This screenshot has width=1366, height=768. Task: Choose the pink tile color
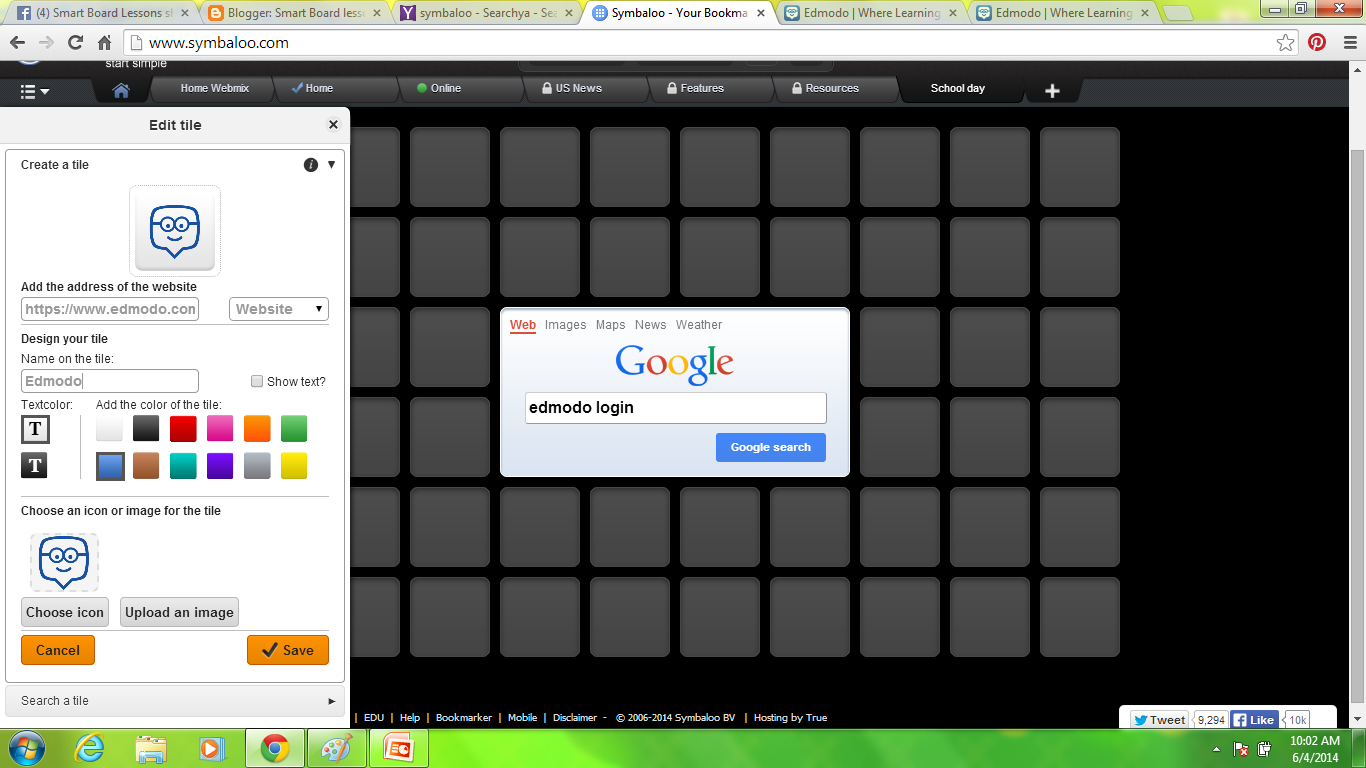[220, 429]
